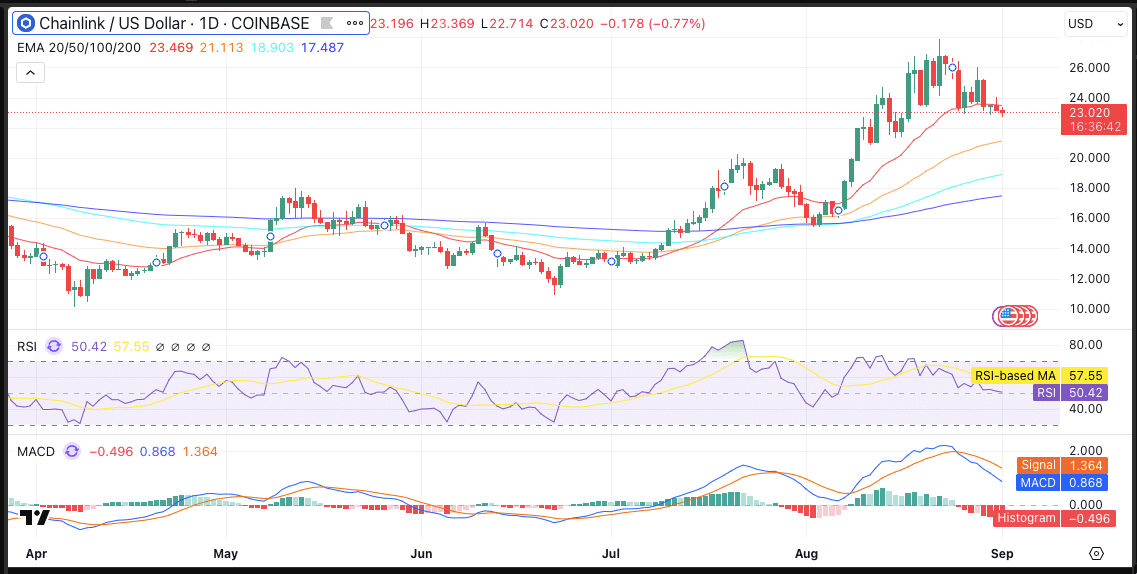The height and width of the screenshot is (574, 1137).
Task: Click the May label on the time axis
Action: click(226, 554)
